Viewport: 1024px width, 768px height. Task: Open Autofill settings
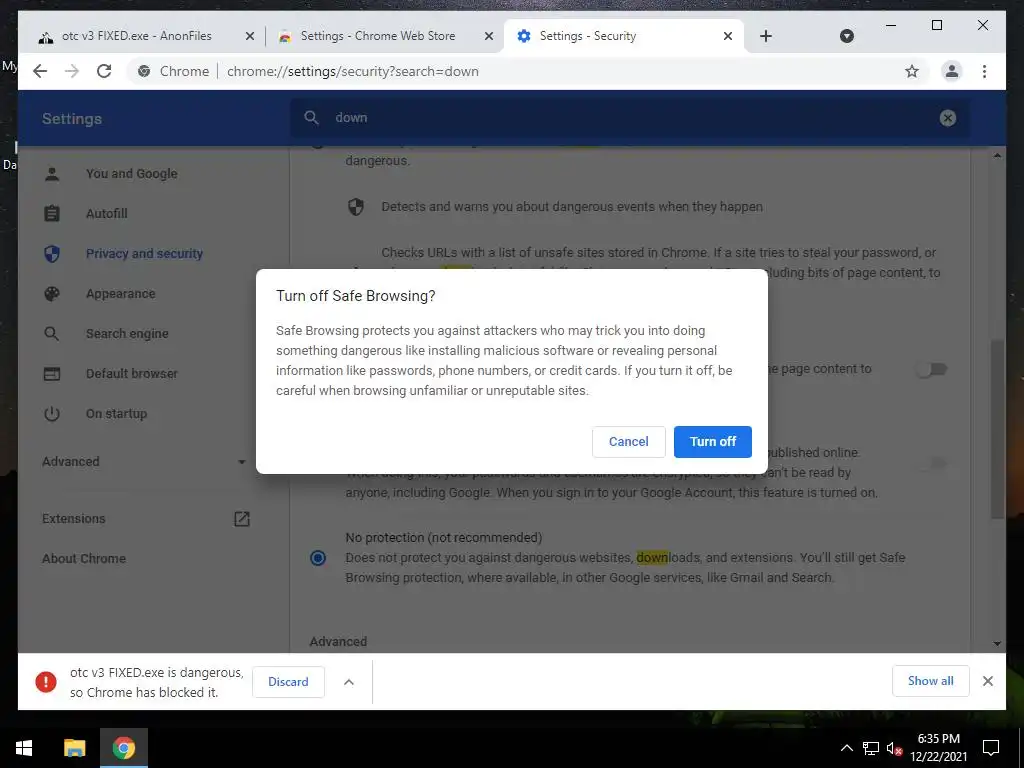[106, 214]
